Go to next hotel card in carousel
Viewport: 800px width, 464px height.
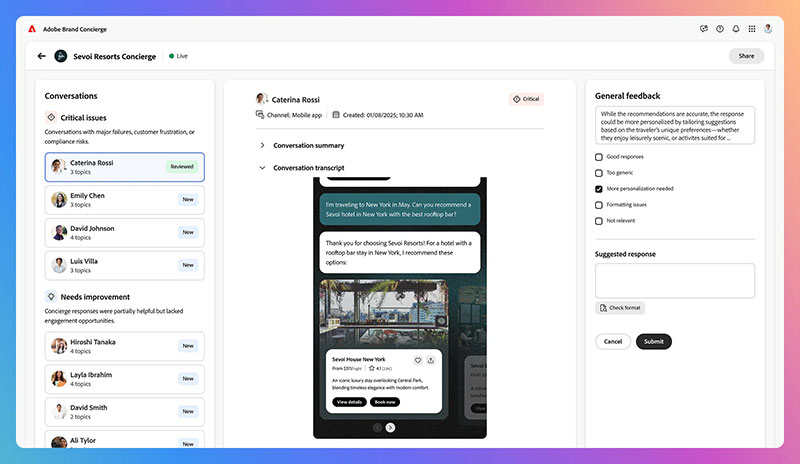pyautogui.click(x=390, y=427)
